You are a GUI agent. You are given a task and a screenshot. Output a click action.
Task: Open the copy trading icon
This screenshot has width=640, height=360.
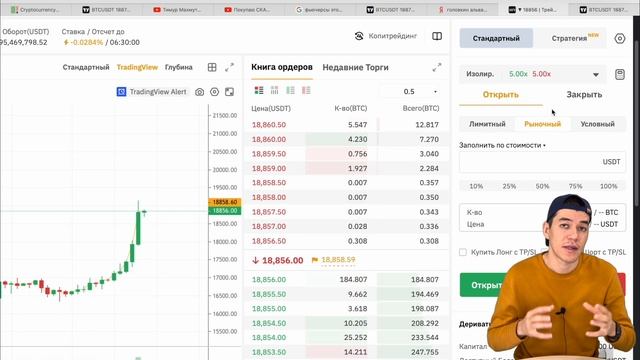tap(359, 36)
